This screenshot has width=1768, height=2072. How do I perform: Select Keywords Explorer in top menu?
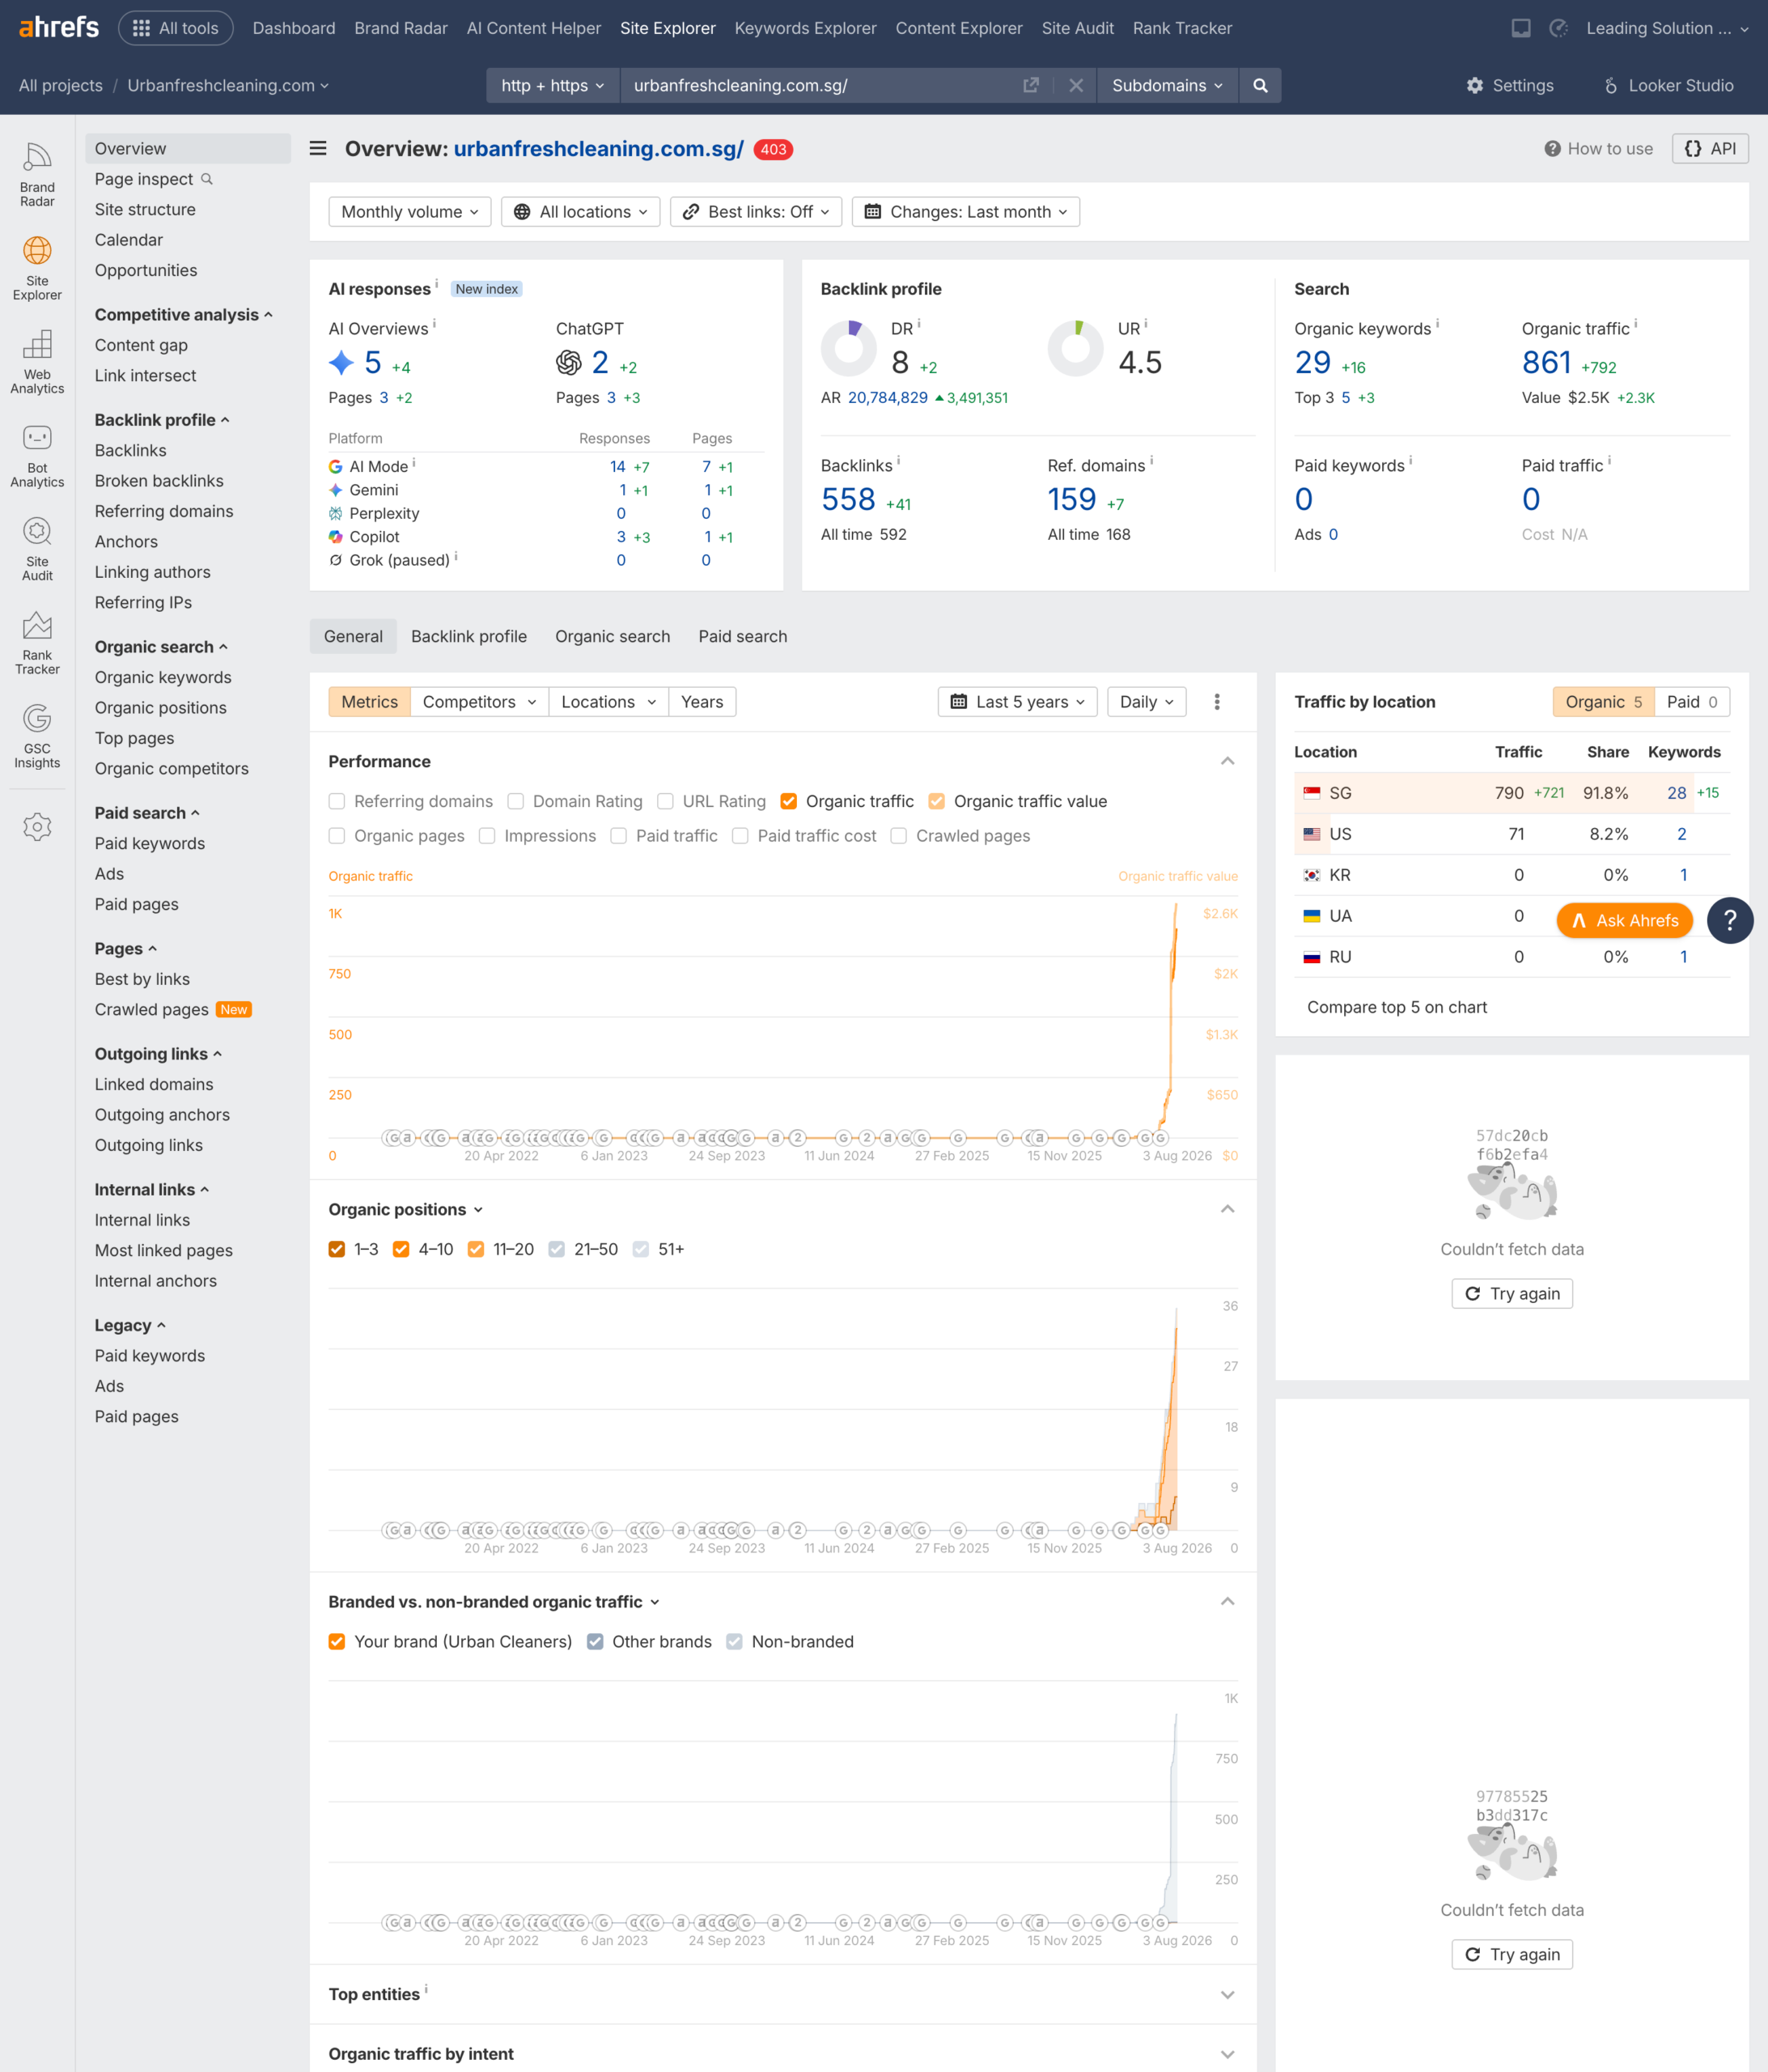point(806,28)
